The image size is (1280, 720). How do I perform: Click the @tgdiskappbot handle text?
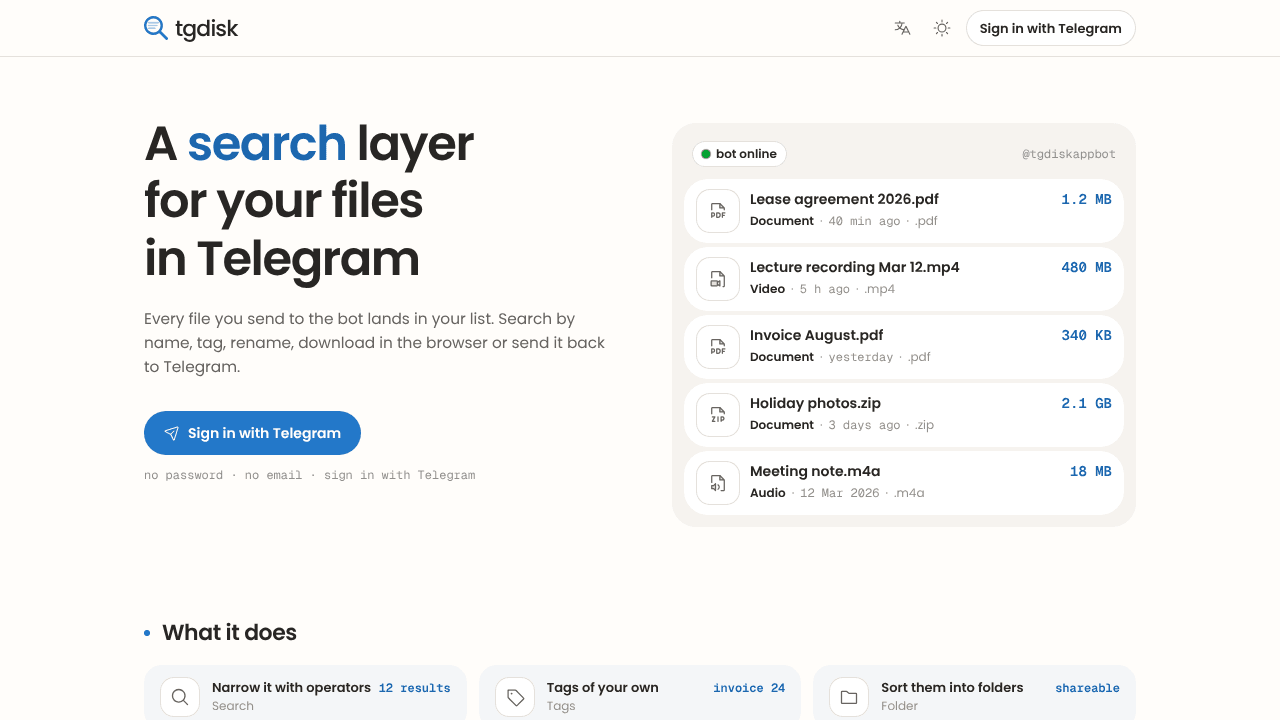[x=1069, y=154]
